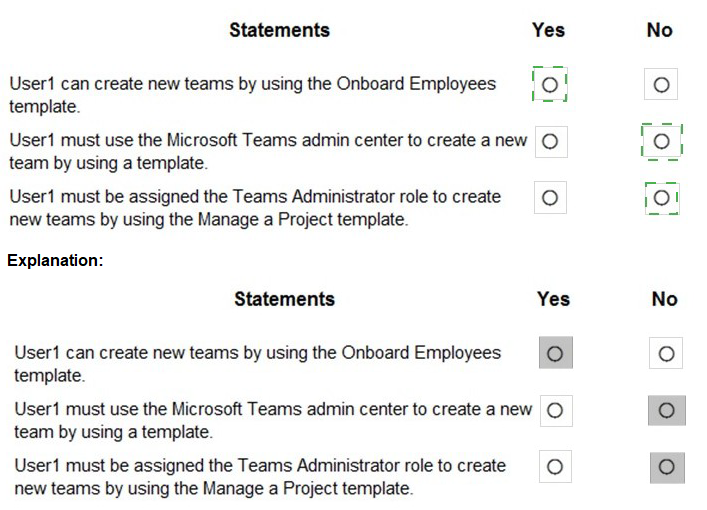This screenshot has height=510, width=707.
Task: Select Yes for Onboard Employees in top table
Action: pos(549,85)
